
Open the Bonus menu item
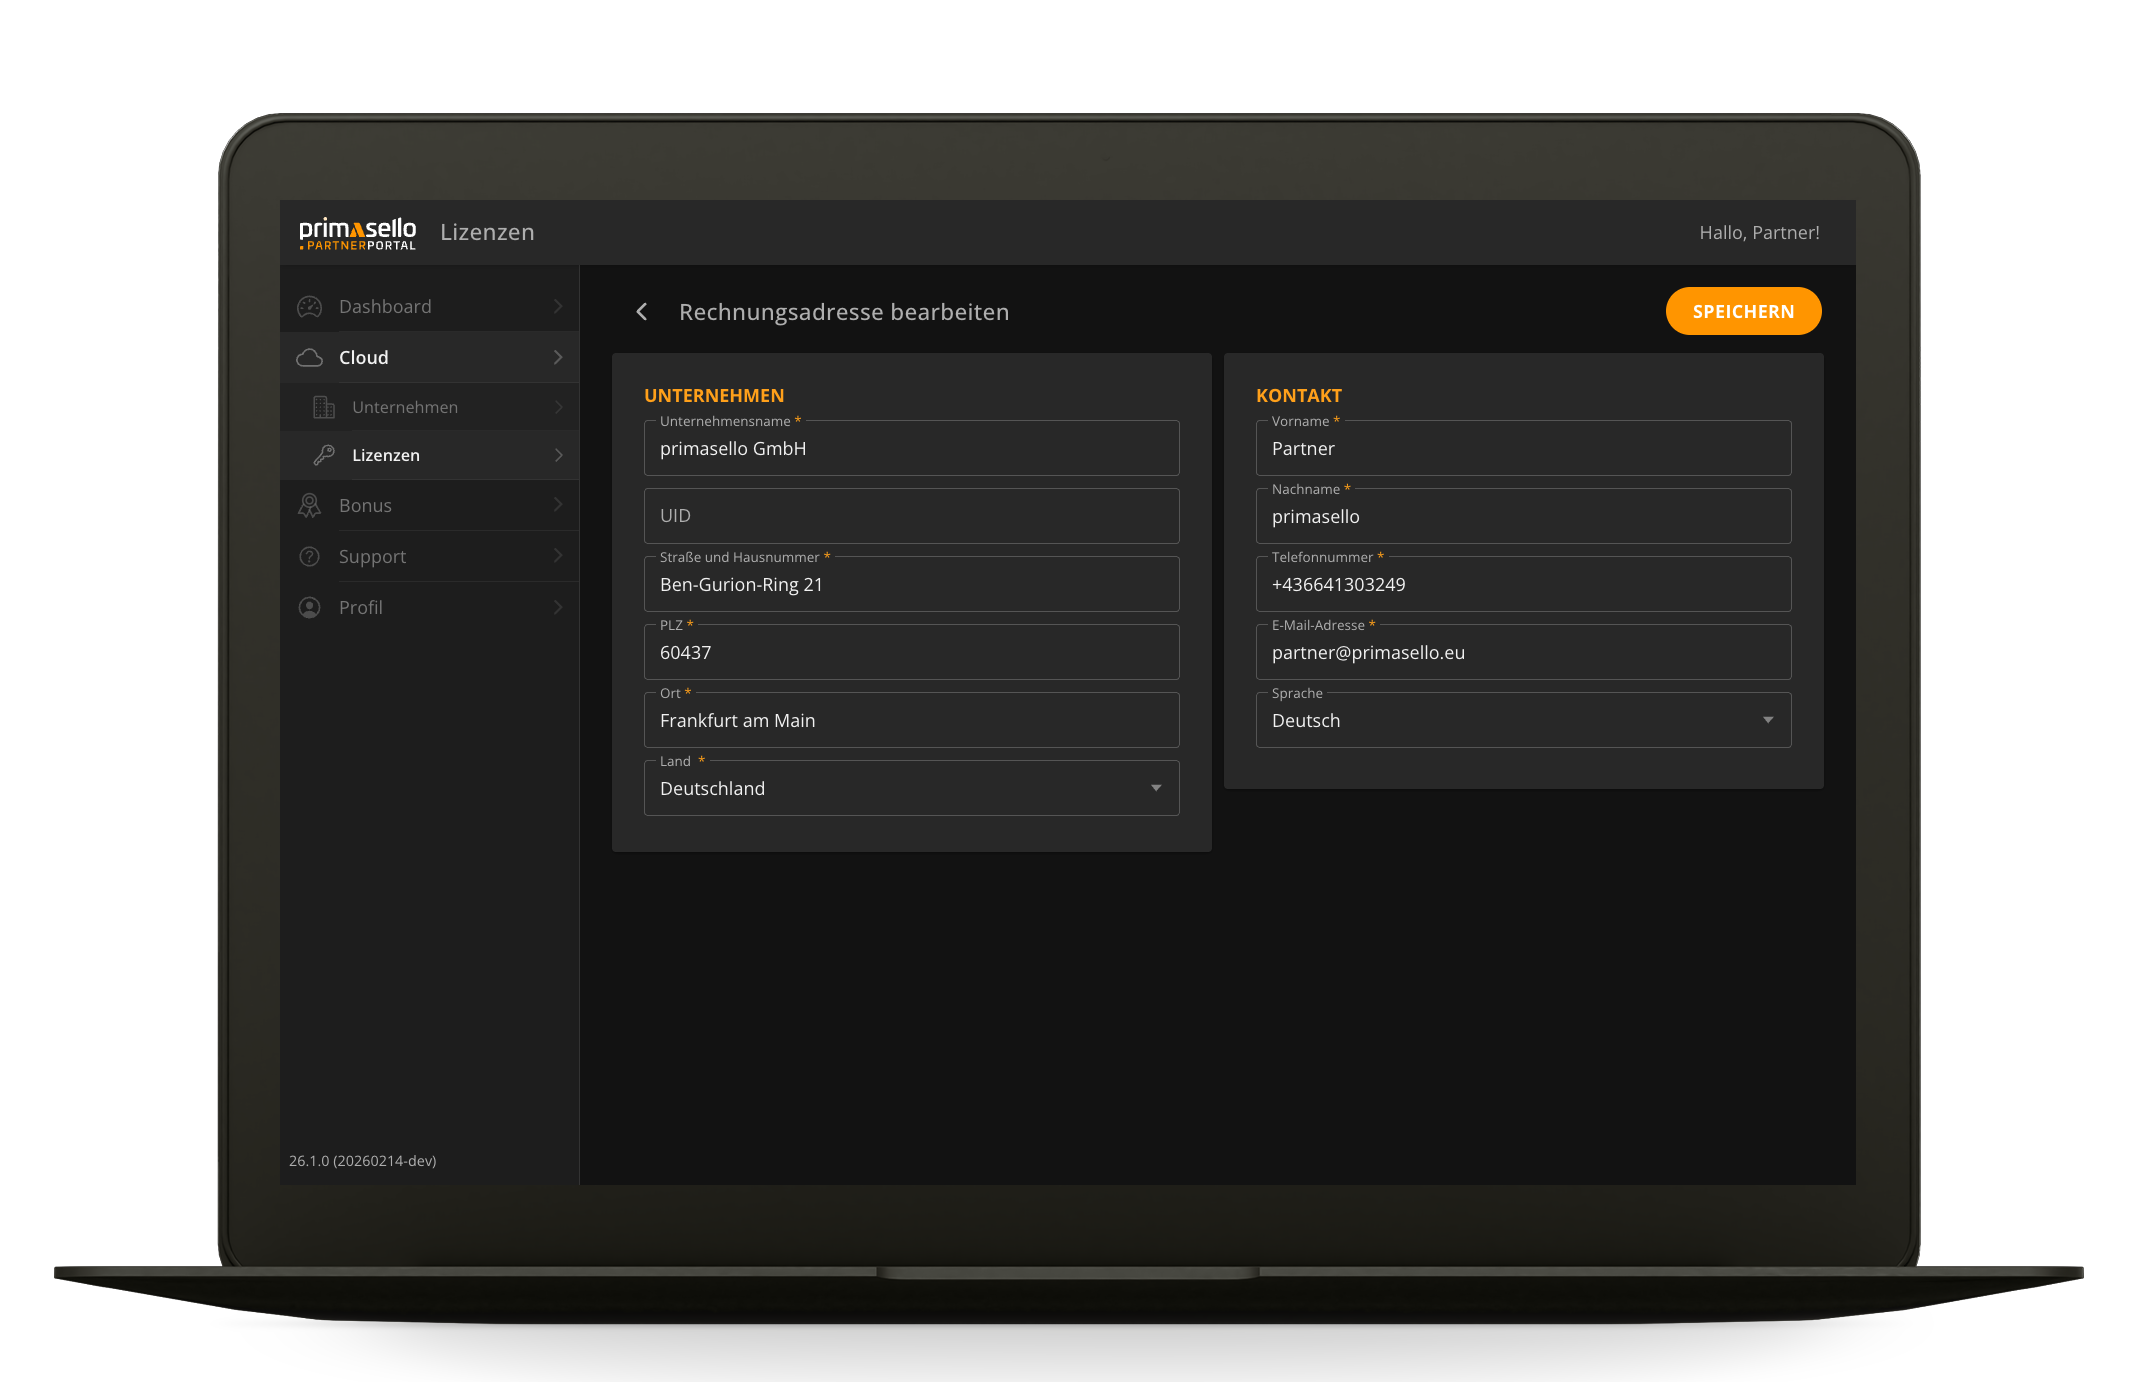(366, 506)
